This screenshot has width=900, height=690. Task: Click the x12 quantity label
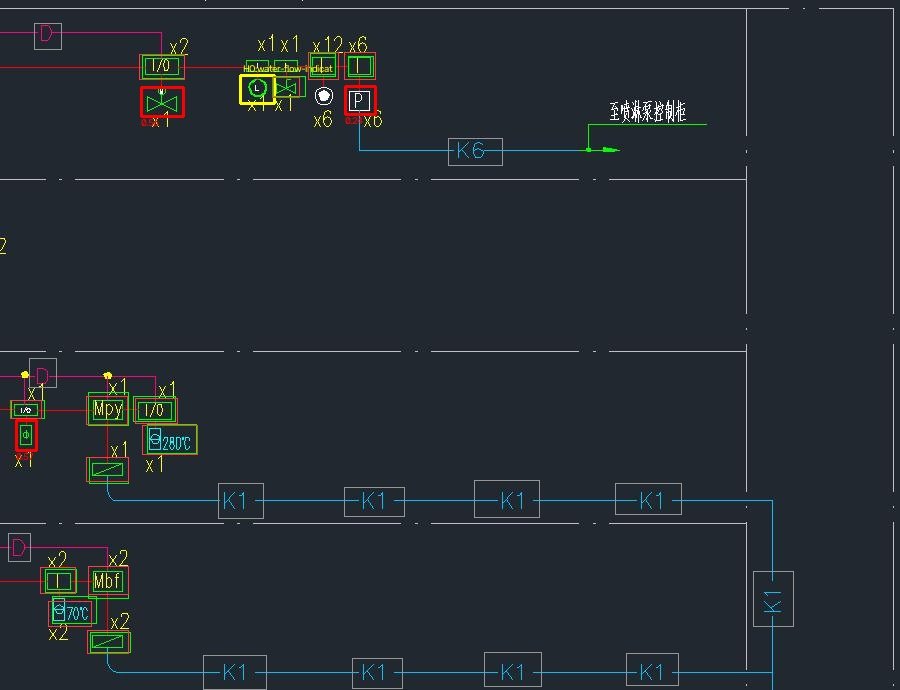point(327,45)
